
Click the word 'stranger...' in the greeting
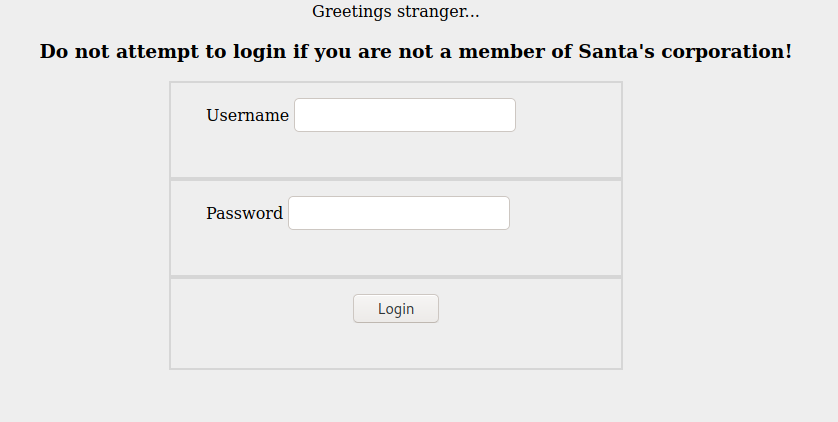coord(436,11)
